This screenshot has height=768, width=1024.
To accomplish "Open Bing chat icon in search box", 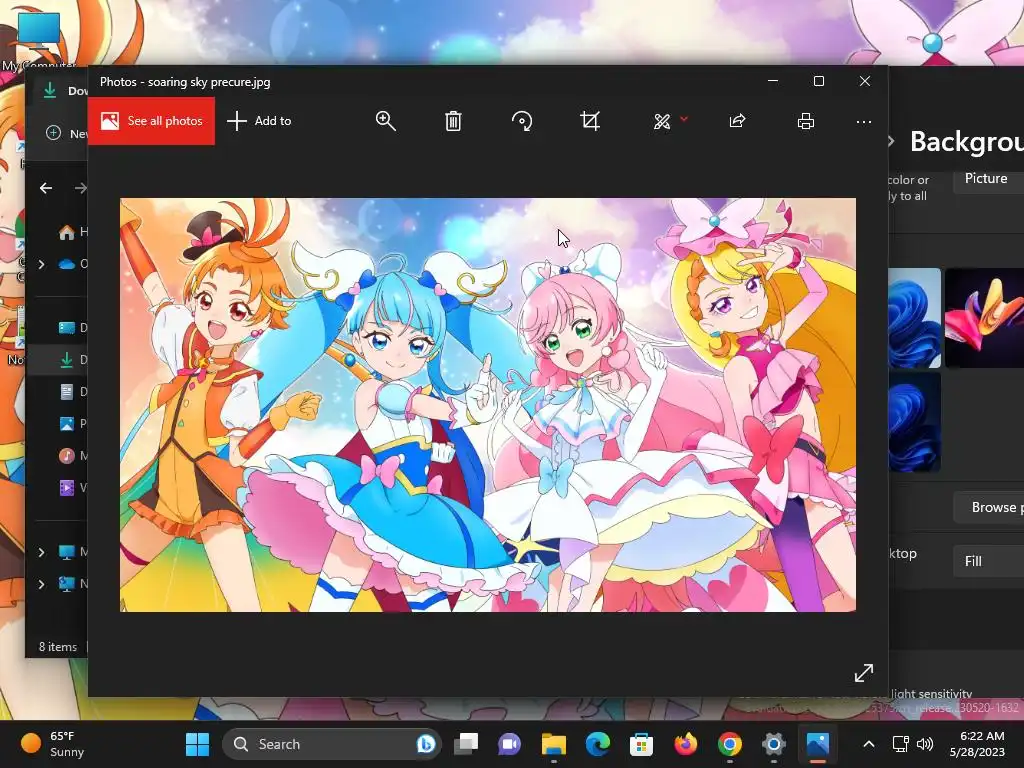I will (426, 744).
